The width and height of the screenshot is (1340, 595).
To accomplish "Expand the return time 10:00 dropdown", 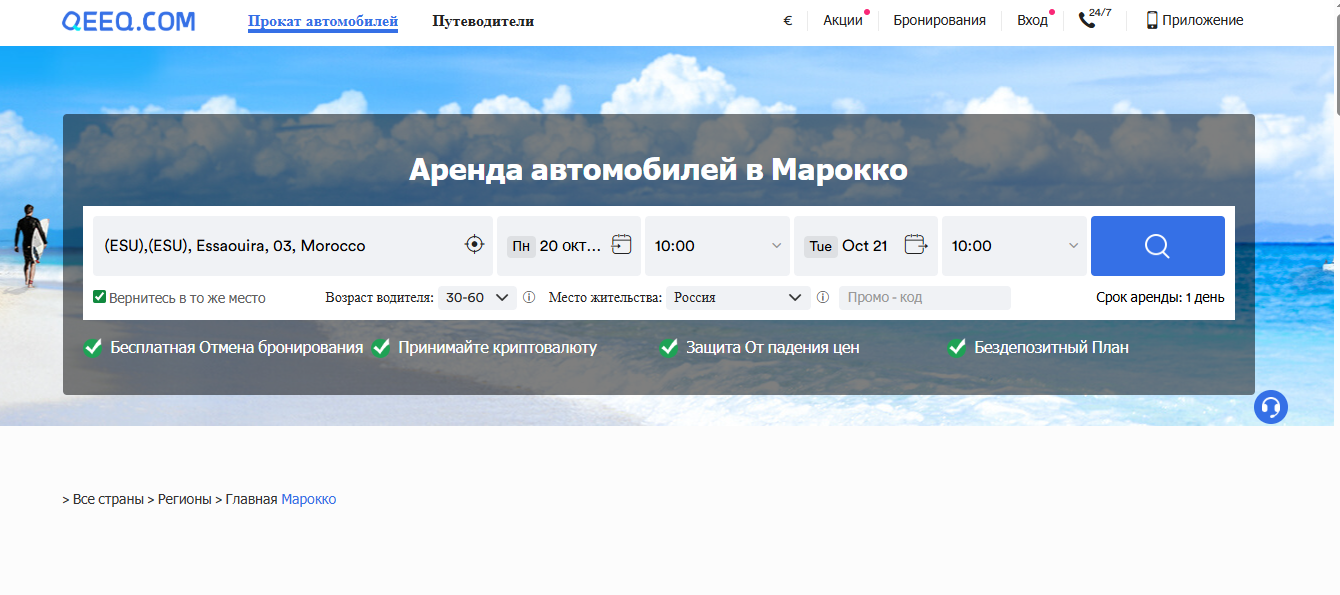I will pyautogui.click(x=1014, y=246).
